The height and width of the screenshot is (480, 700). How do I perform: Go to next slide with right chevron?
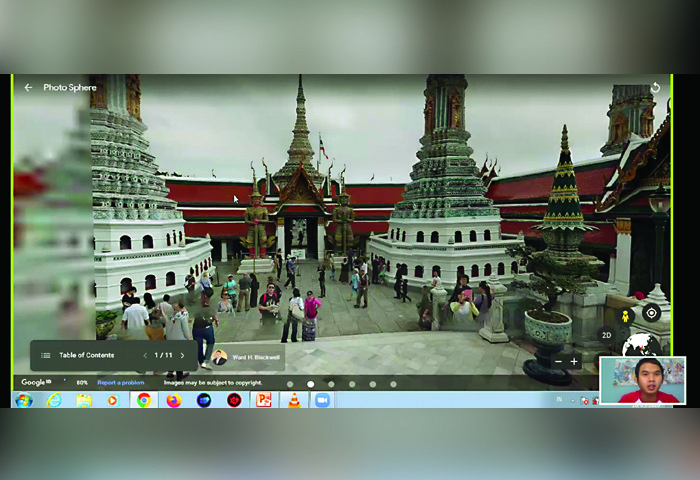pos(182,355)
